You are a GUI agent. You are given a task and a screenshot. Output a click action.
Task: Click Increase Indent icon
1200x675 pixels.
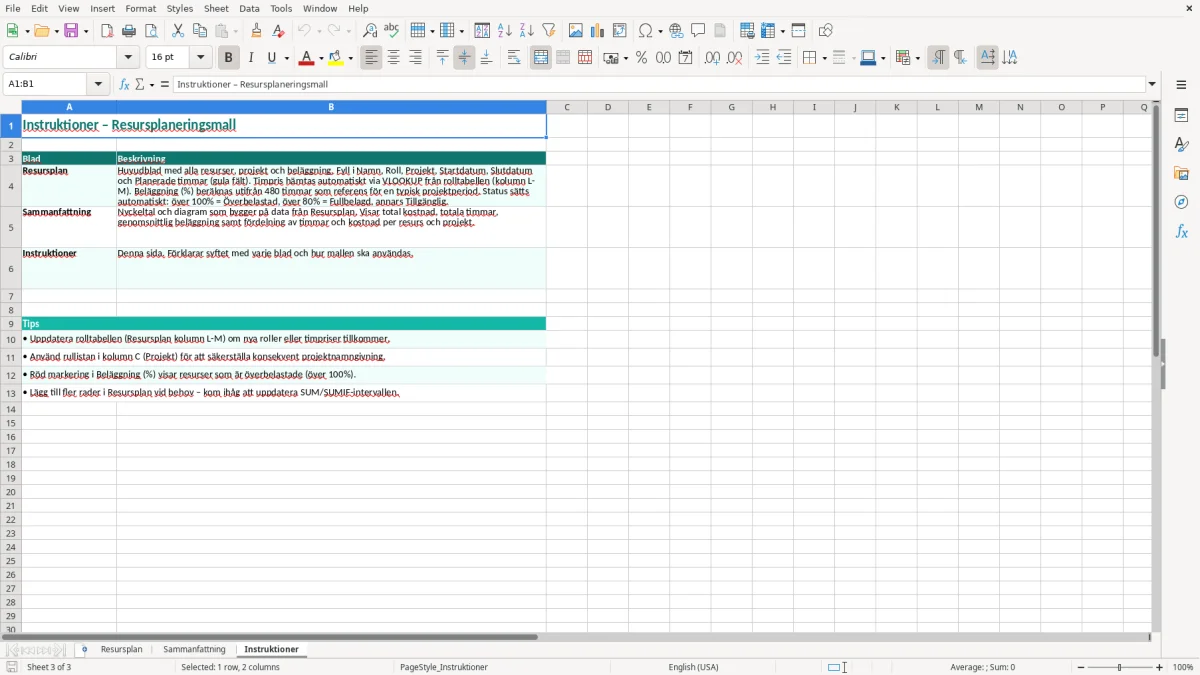762,58
